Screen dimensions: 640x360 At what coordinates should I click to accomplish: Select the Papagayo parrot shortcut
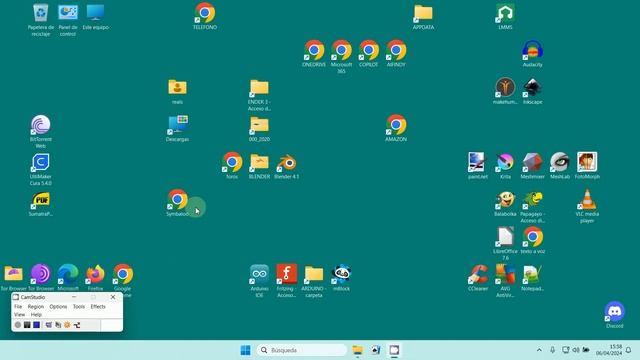pos(533,206)
